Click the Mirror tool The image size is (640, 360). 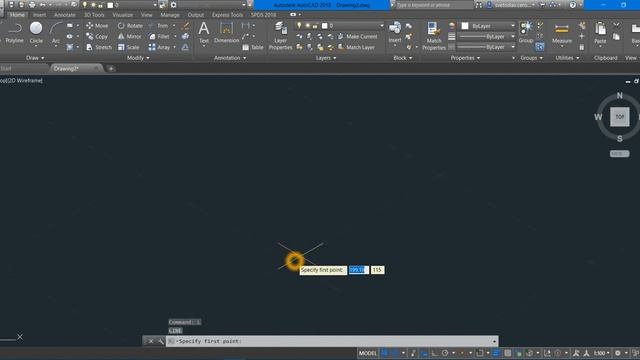(x=129, y=36)
